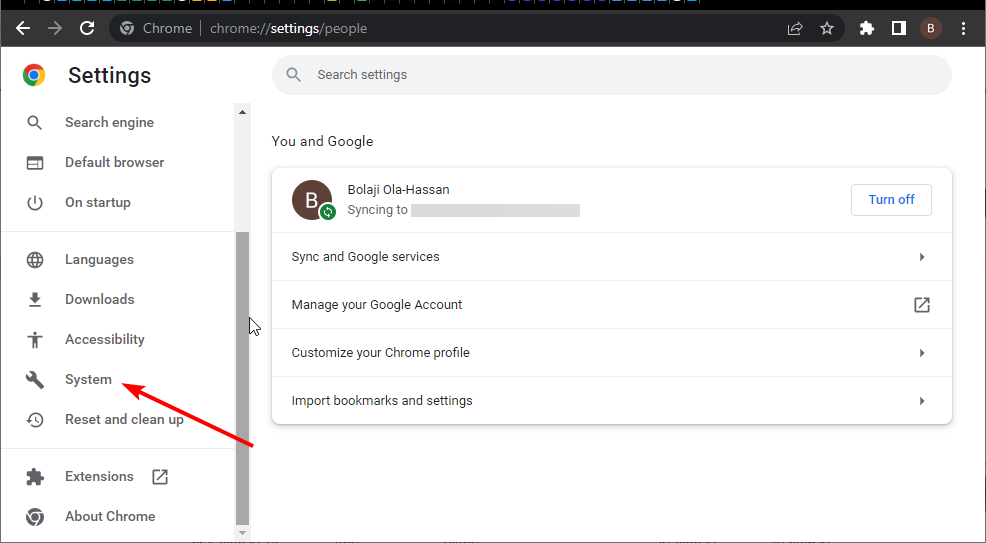Open Extensions link in sidebar
This screenshot has width=986, height=543.
coord(99,476)
